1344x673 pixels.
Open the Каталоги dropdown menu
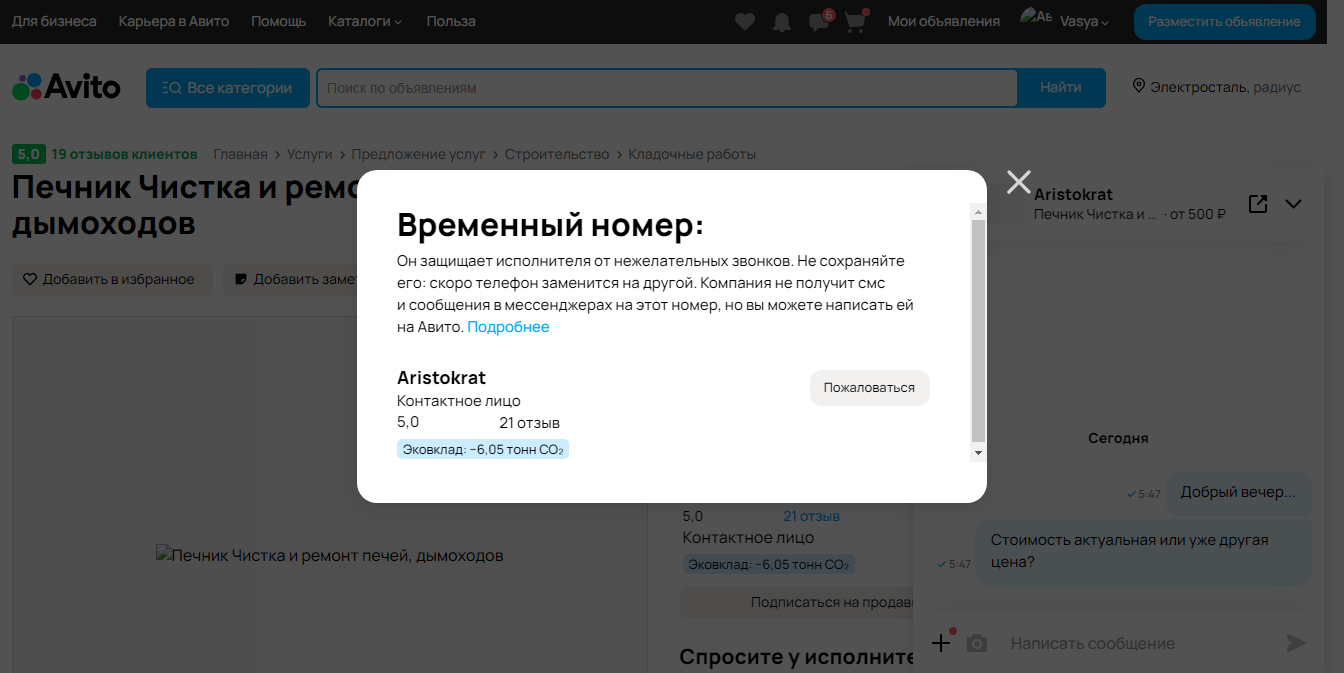(x=365, y=21)
